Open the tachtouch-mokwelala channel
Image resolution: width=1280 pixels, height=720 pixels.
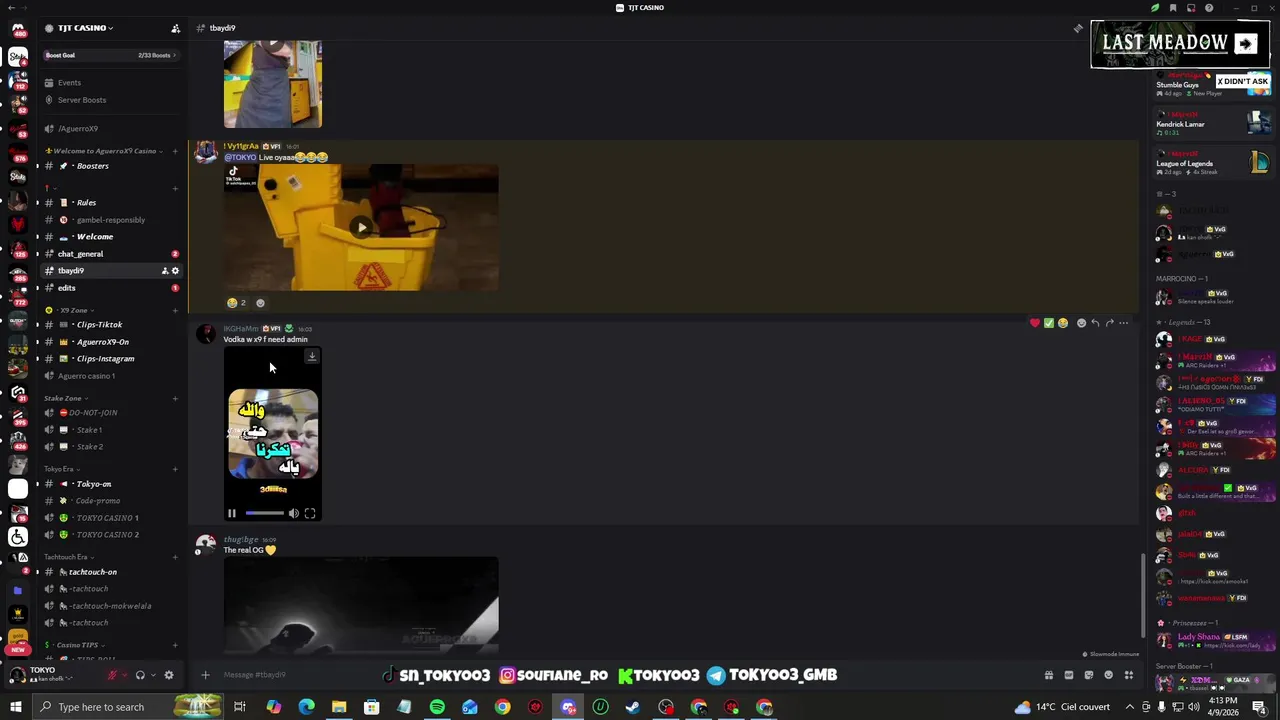coord(110,606)
